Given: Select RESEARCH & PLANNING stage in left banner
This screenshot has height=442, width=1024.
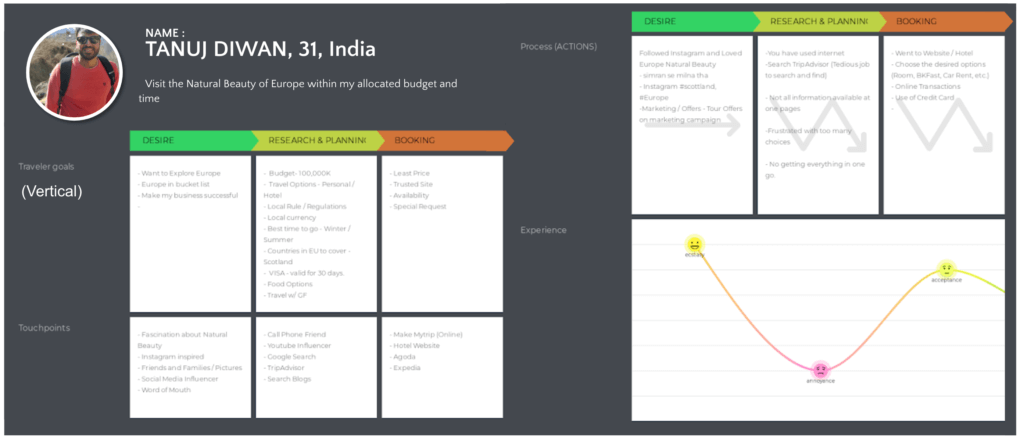Looking at the screenshot, I should pos(316,140).
